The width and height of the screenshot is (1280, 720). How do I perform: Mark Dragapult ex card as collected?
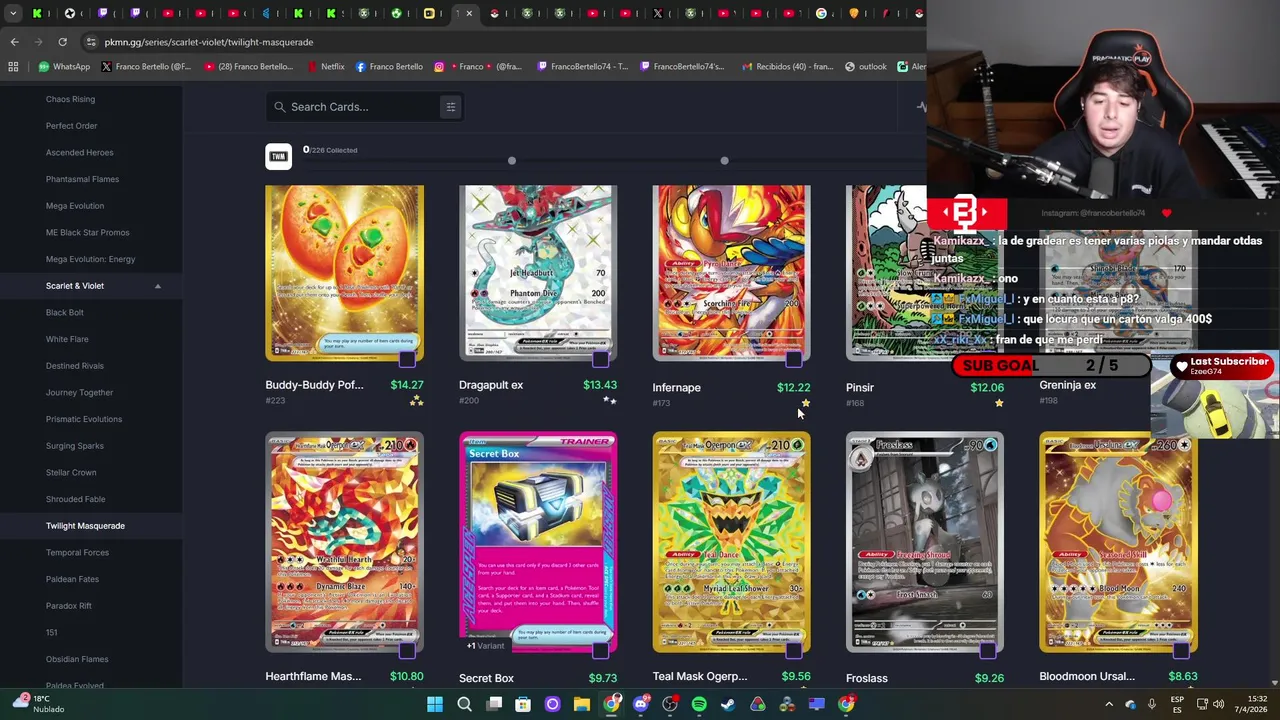click(600, 359)
